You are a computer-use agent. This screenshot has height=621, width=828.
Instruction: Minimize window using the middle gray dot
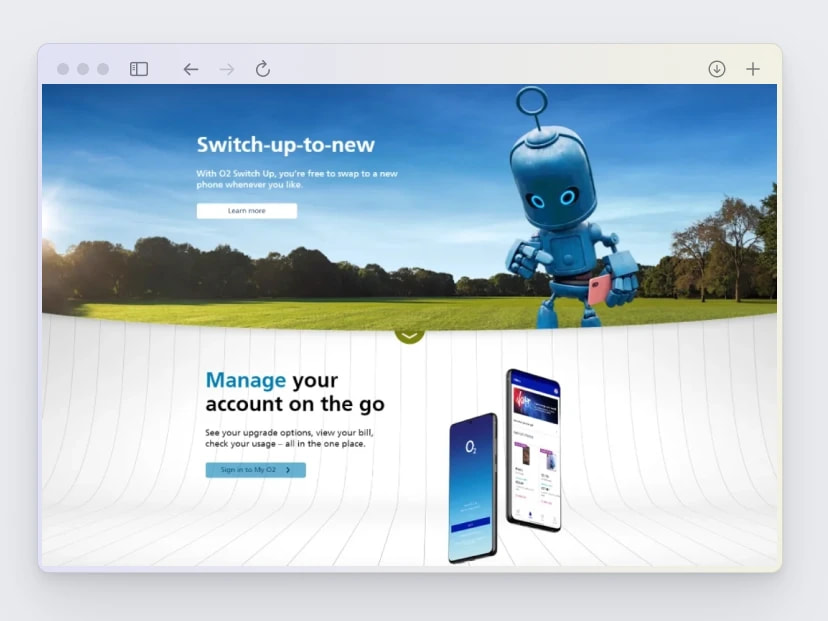point(83,69)
